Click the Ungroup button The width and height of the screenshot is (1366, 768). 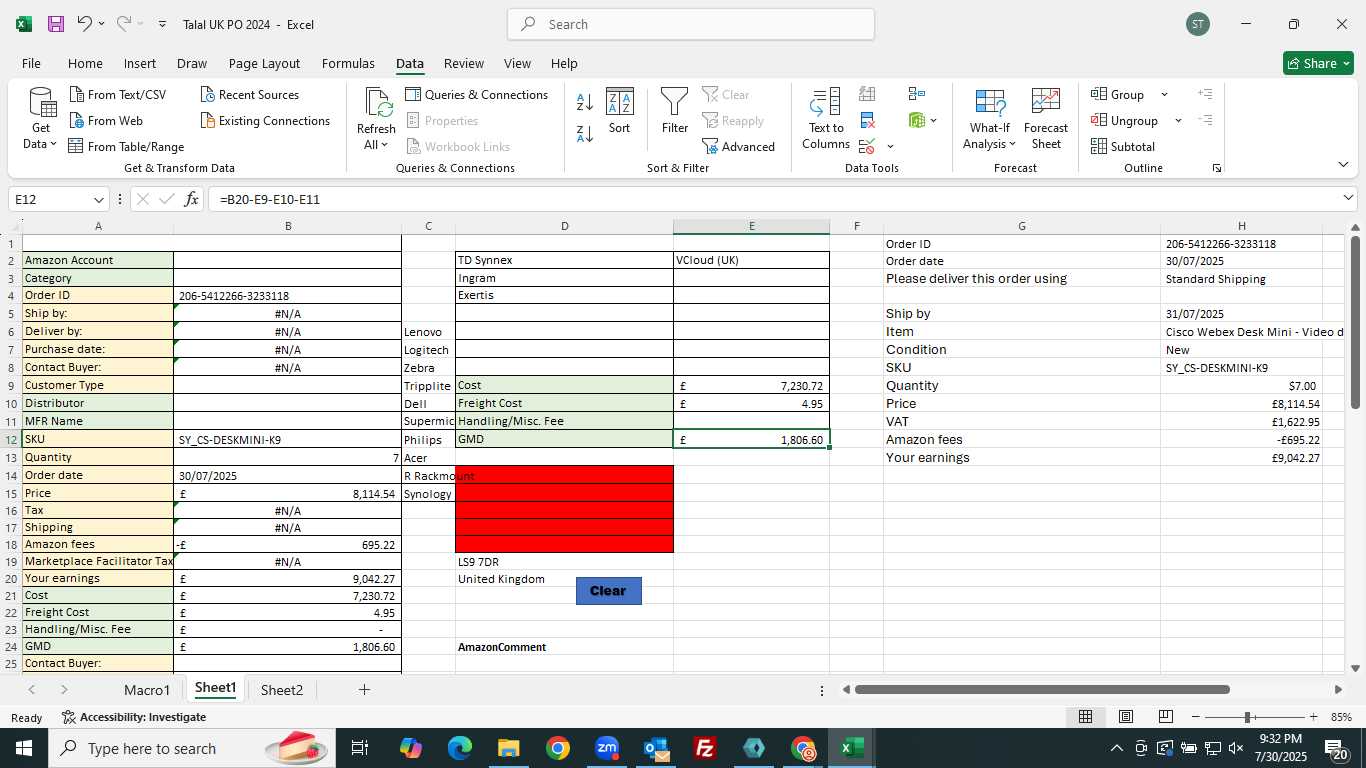(1124, 121)
